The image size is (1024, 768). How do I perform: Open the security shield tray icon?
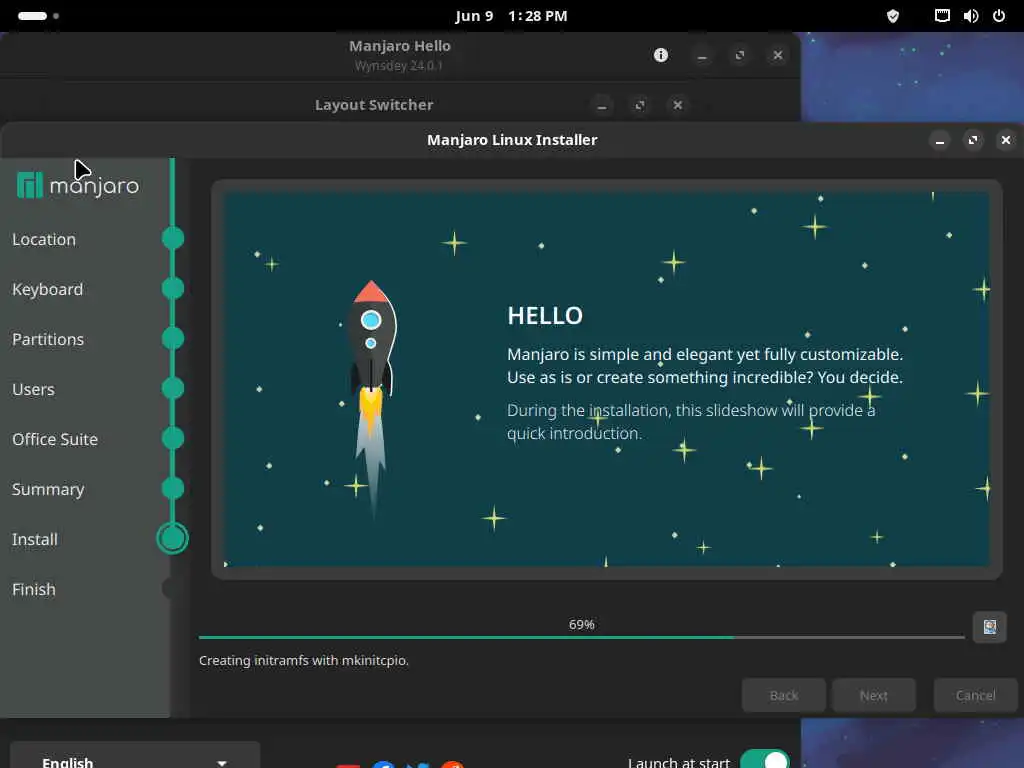click(x=893, y=16)
